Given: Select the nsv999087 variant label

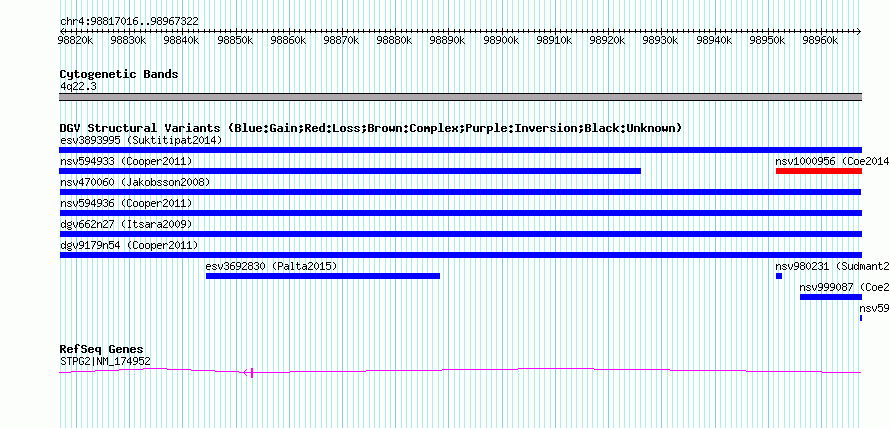Looking at the screenshot, I should [x=844, y=287].
